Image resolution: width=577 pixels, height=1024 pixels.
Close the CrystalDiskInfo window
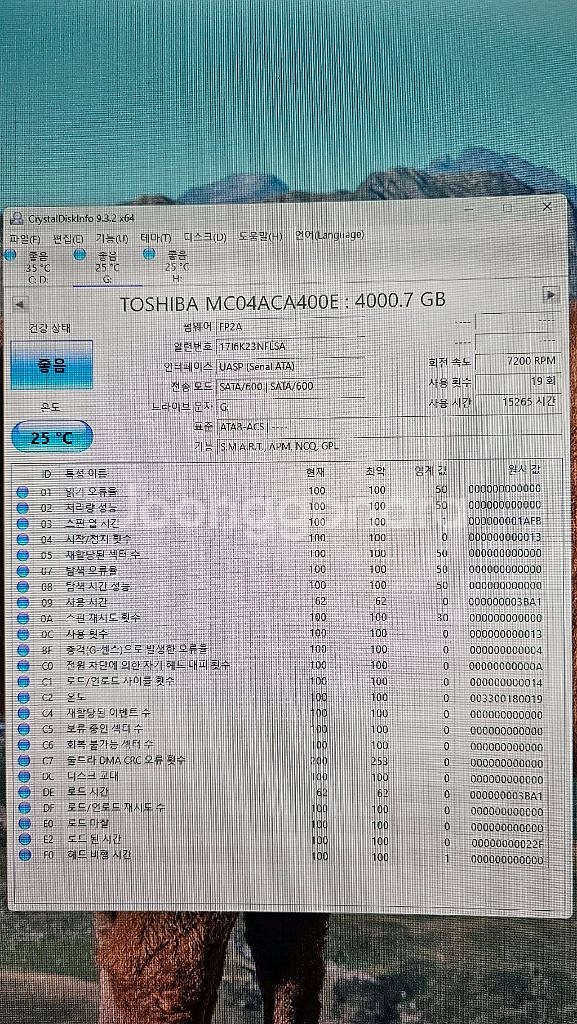click(547, 207)
